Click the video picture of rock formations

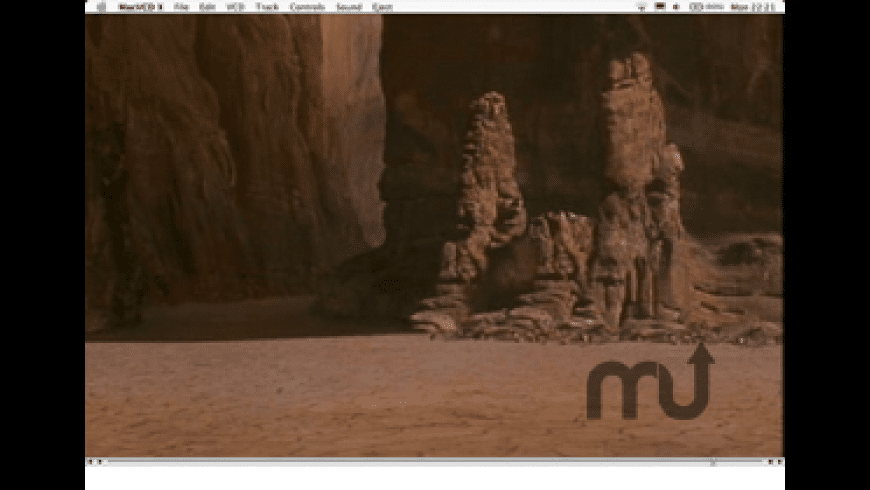434,235
